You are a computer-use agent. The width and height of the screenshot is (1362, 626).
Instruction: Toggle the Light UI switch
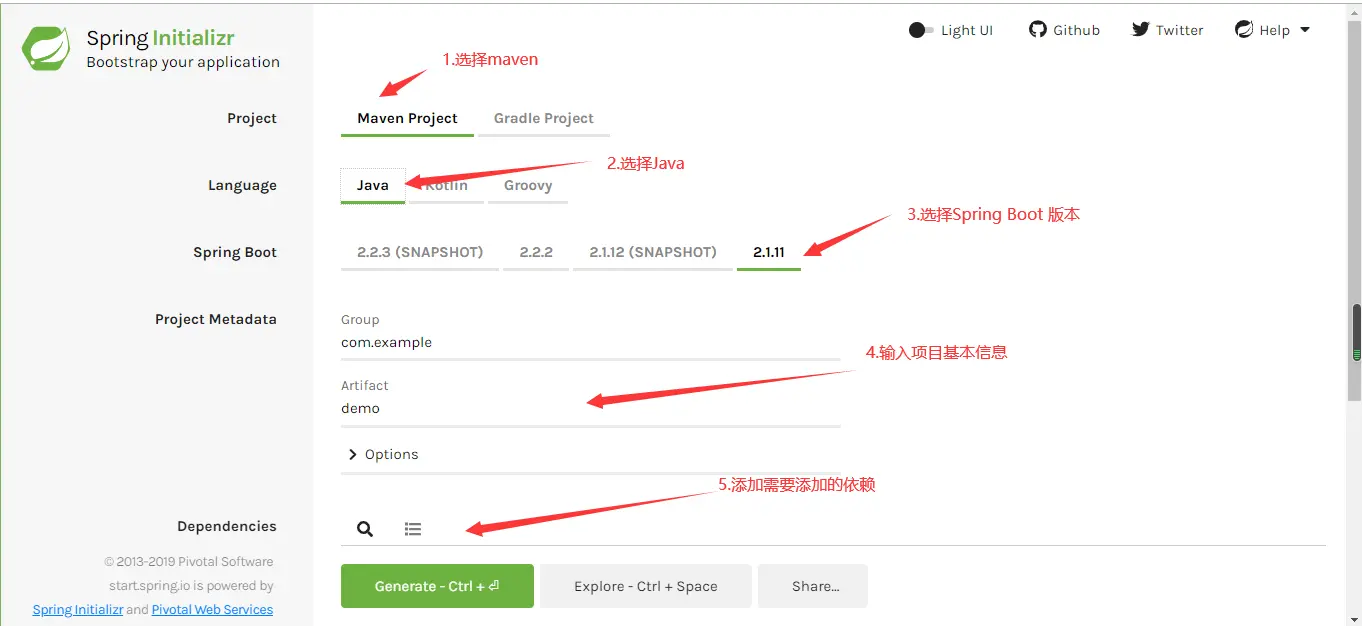click(x=921, y=30)
